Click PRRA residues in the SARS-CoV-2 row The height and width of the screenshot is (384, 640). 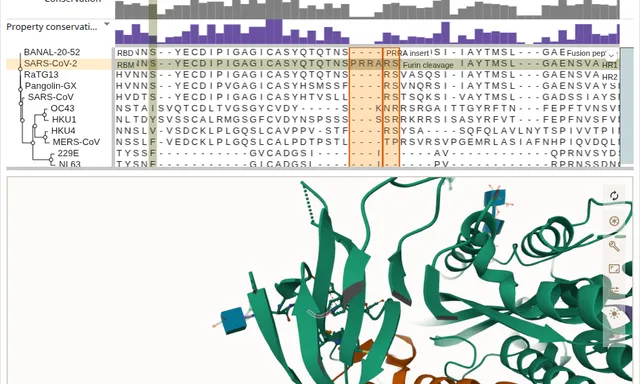point(366,64)
